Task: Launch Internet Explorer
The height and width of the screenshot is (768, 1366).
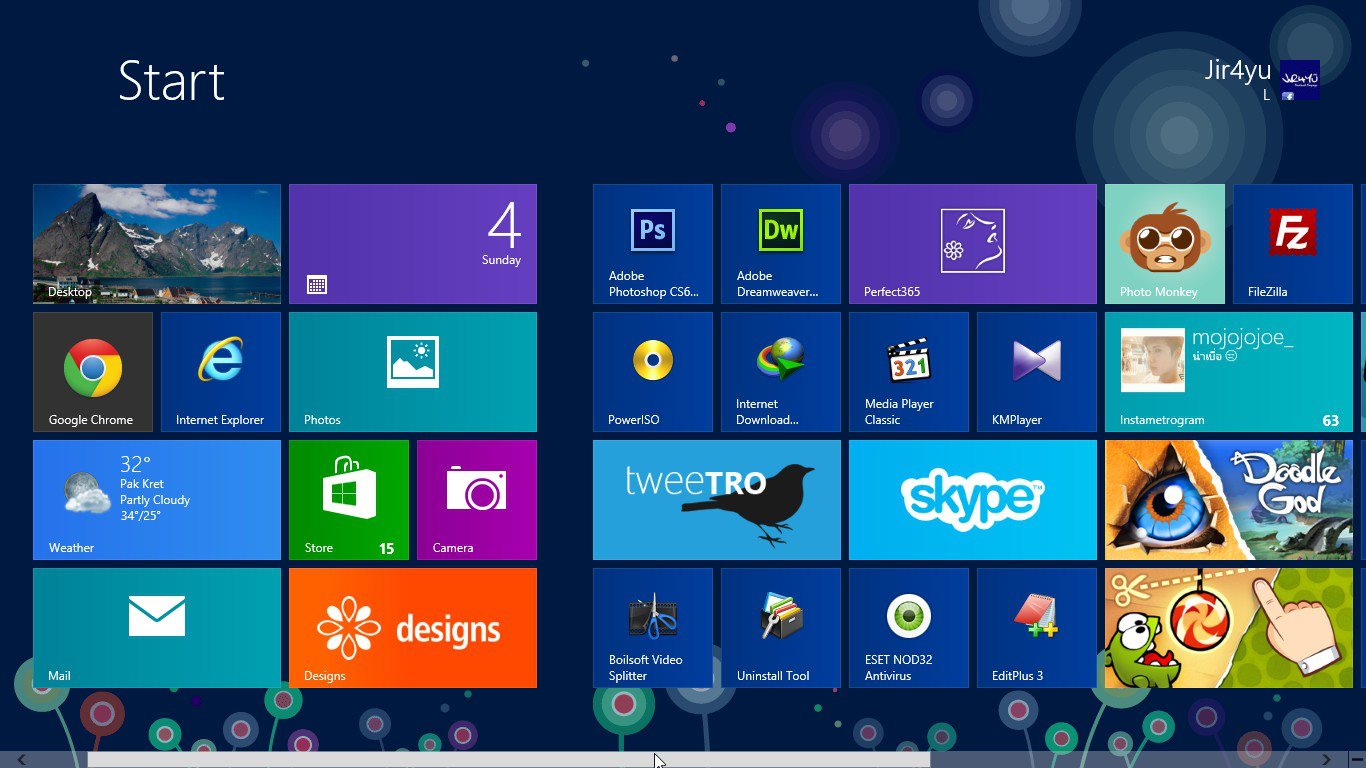Action: 221,372
